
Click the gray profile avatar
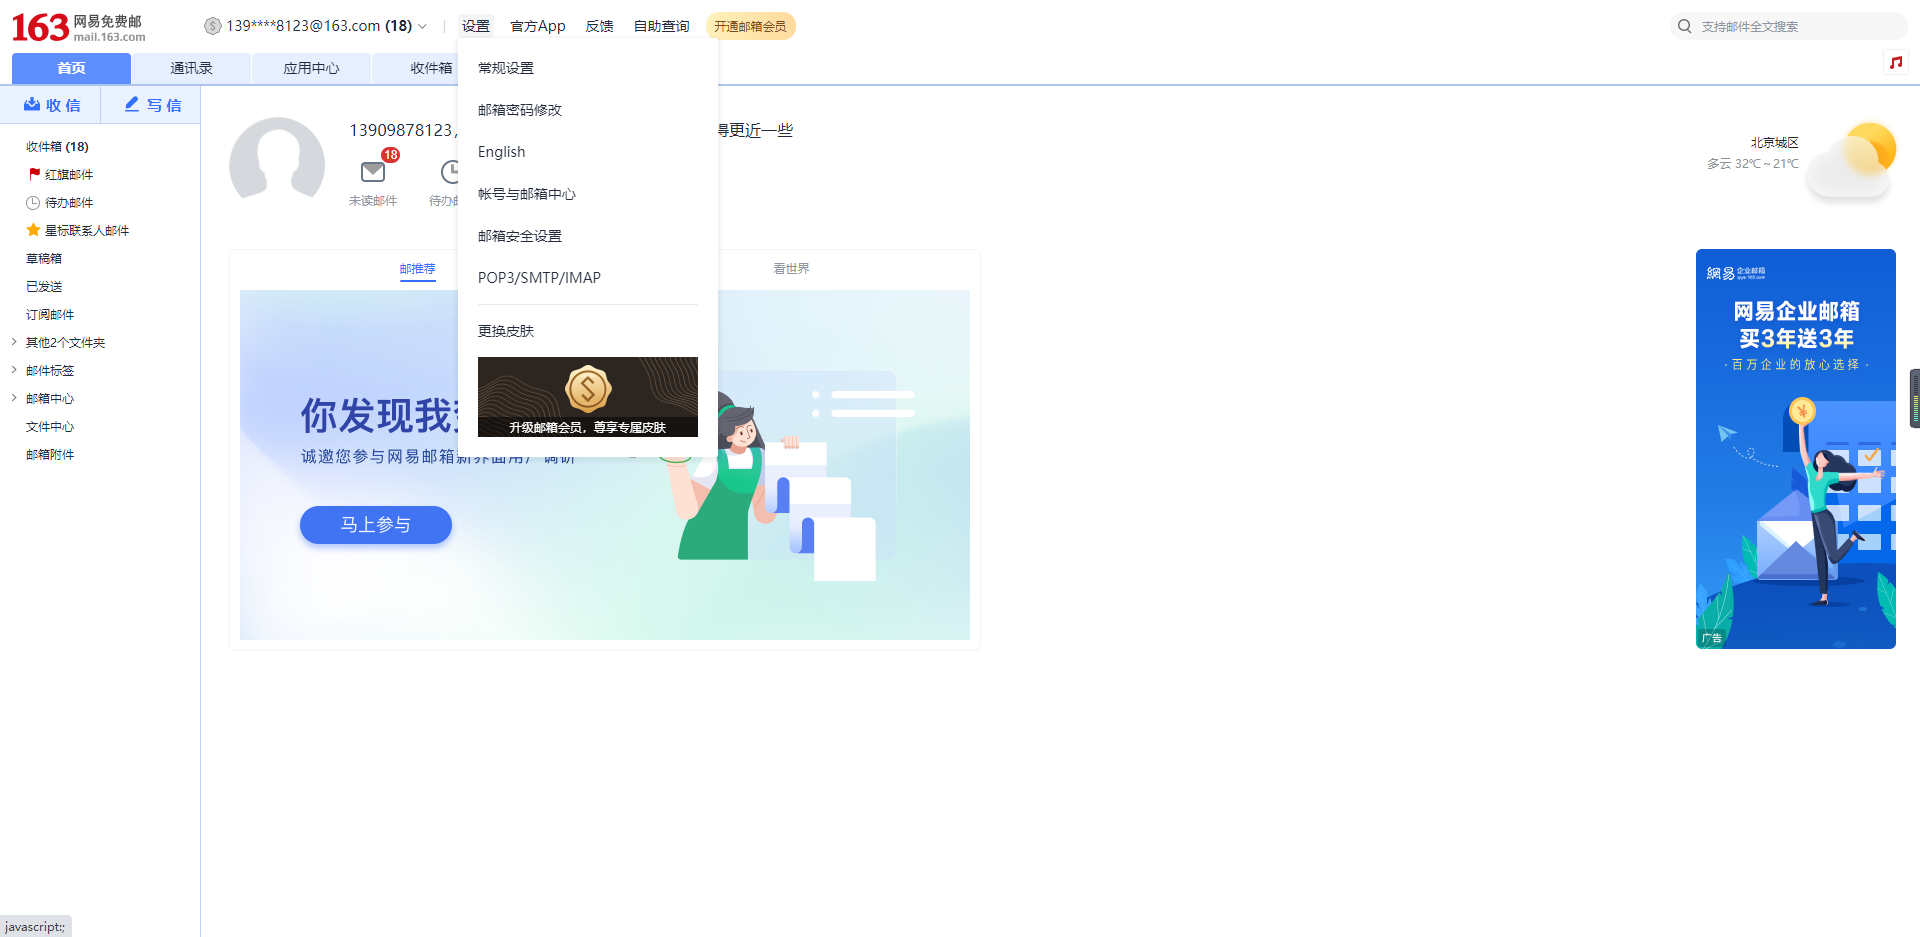pos(277,160)
